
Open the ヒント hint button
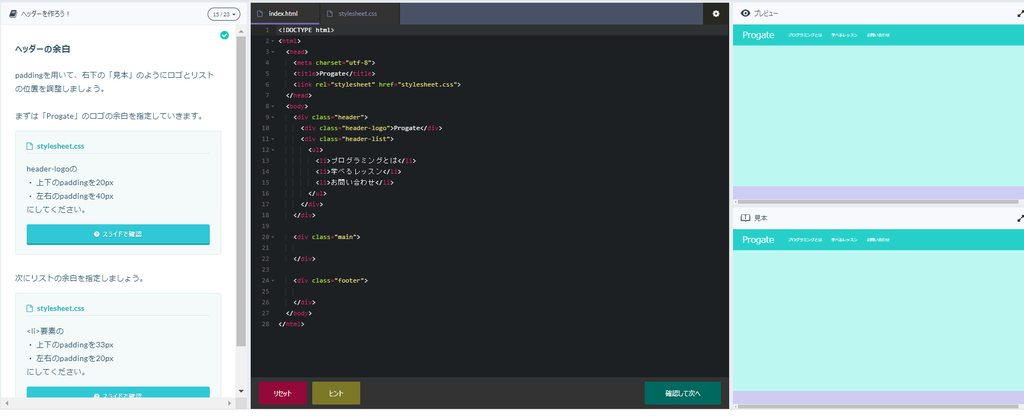click(x=336, y=393)
